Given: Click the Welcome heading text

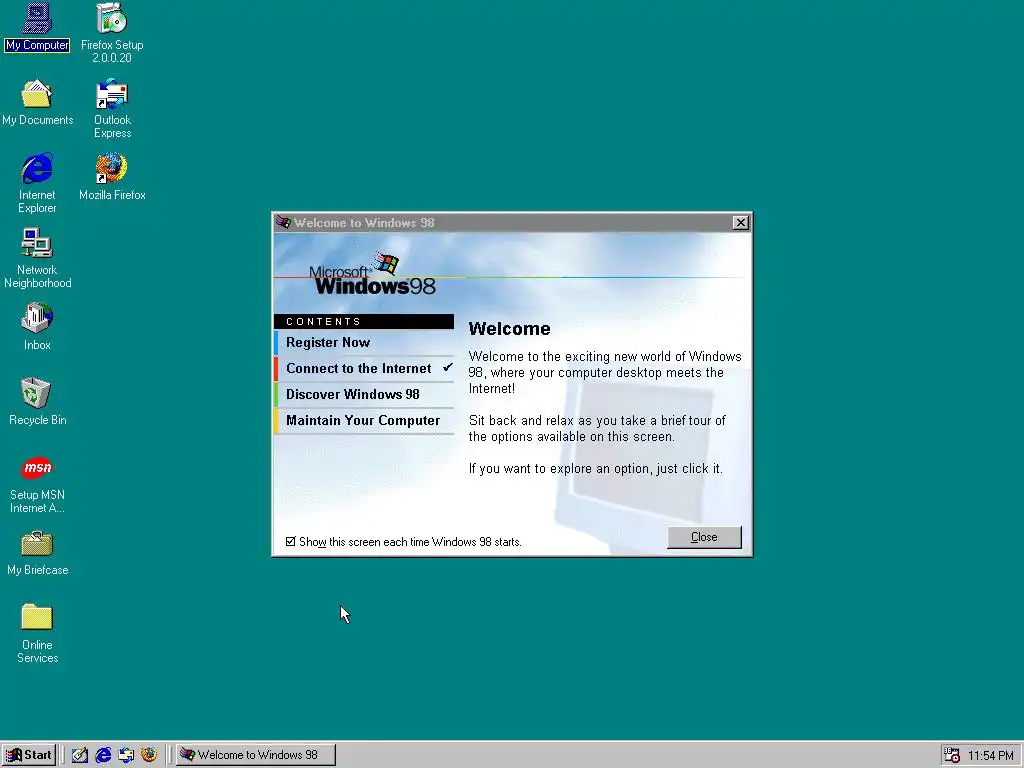Looking at the screenshot, I should pos(509,328).
